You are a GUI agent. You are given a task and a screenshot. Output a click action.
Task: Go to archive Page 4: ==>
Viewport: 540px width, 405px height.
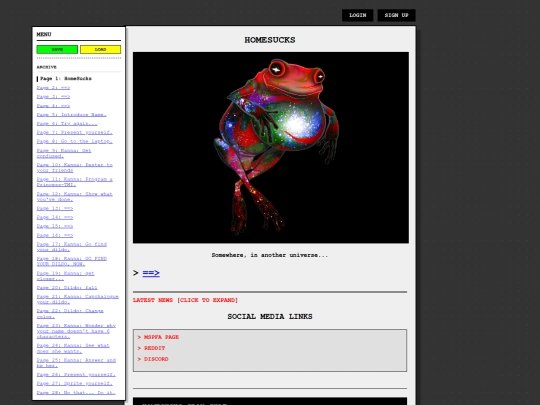coord(53,106)
